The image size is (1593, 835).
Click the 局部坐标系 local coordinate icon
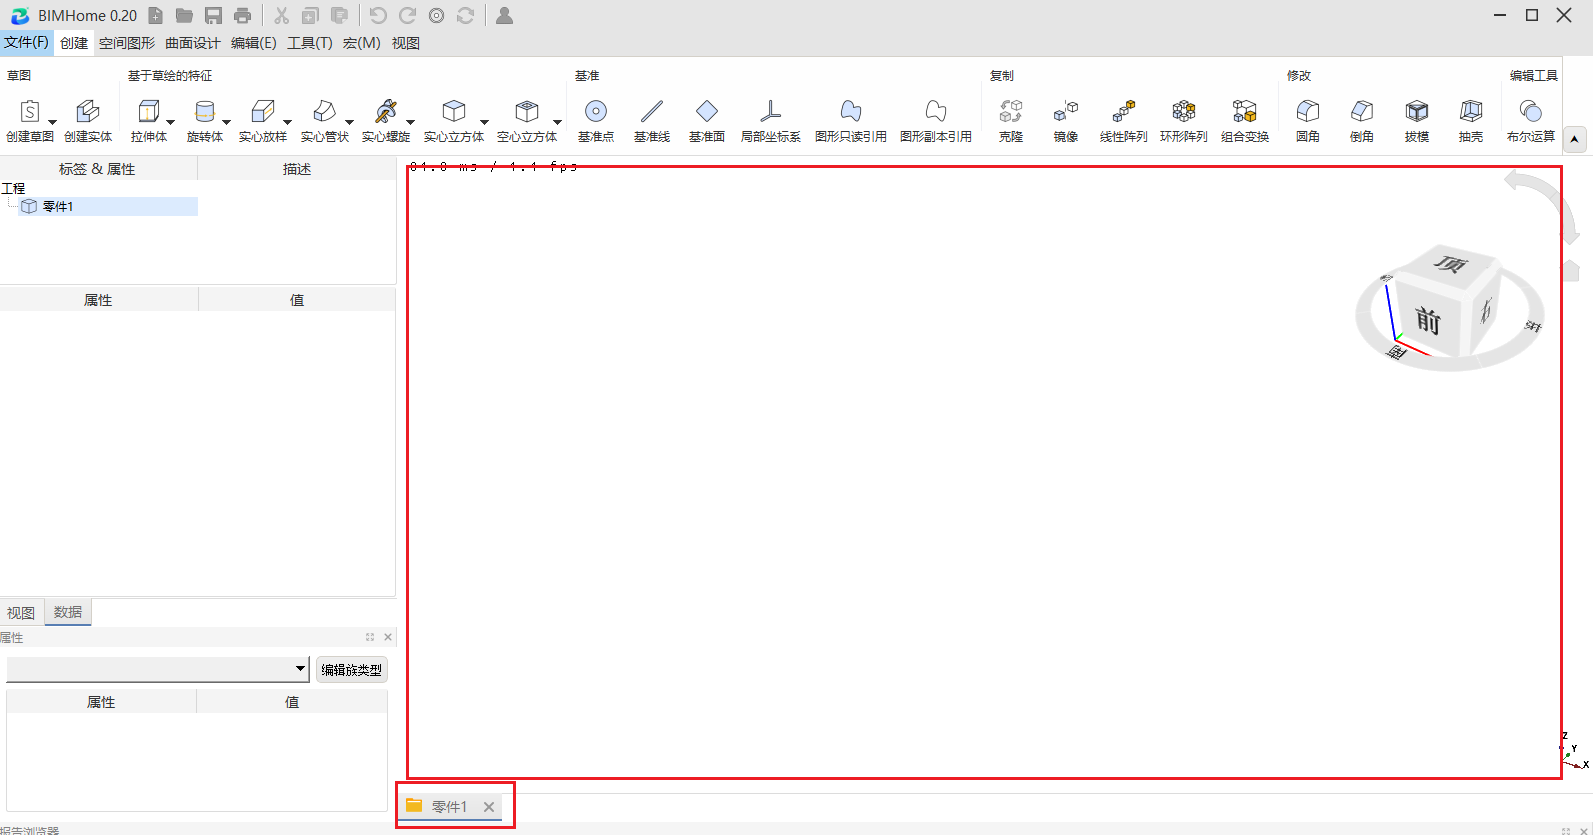[770, 112]
